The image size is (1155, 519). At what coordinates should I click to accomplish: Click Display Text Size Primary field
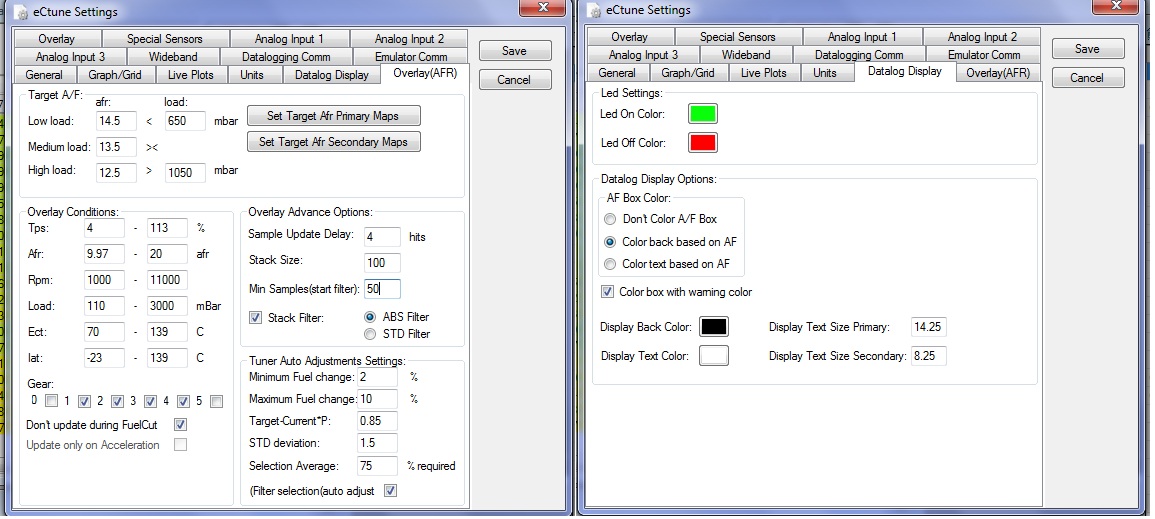coord(928,327)
